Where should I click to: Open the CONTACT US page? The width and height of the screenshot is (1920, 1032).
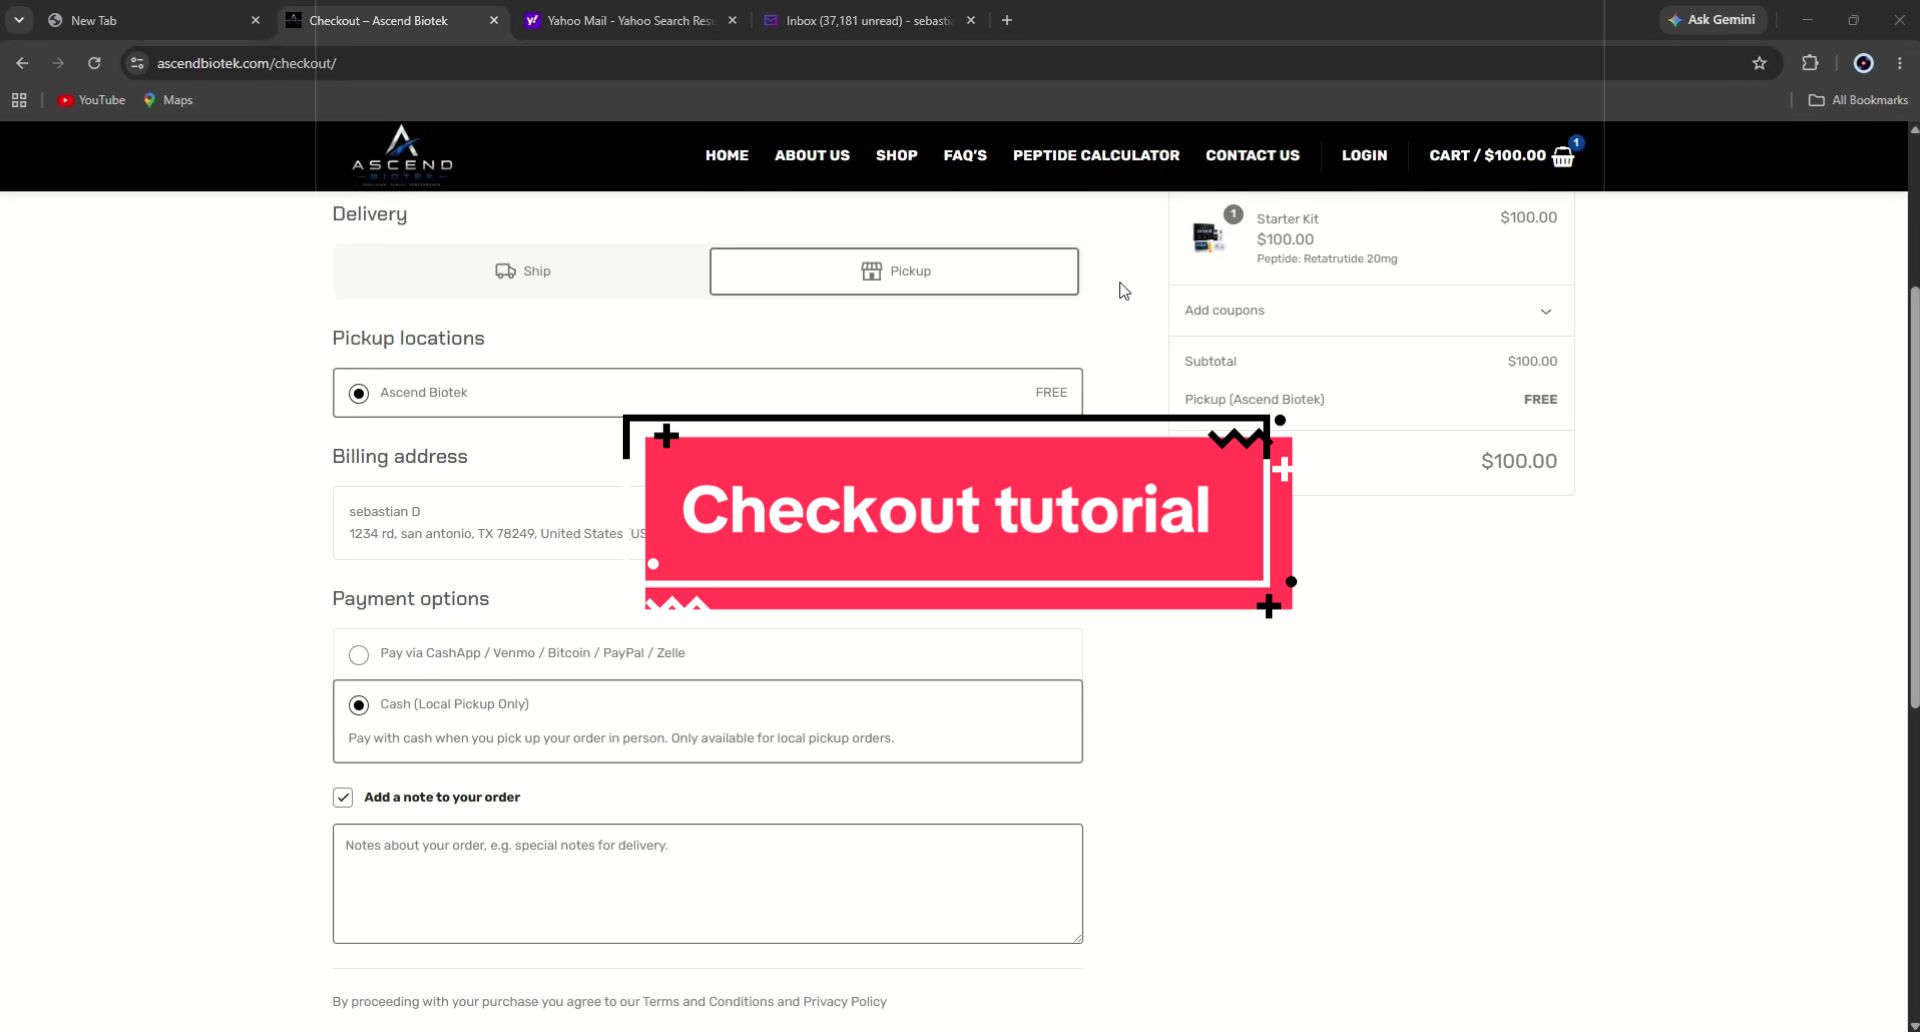click(1252, 156)
